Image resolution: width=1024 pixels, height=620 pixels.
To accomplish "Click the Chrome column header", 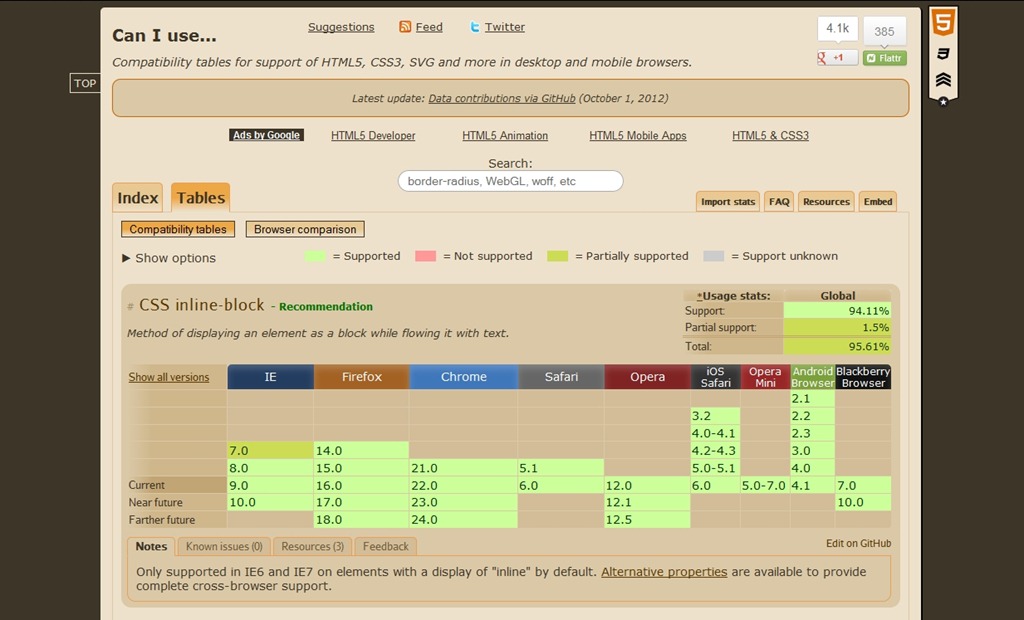I will click(x=464, y=377).
